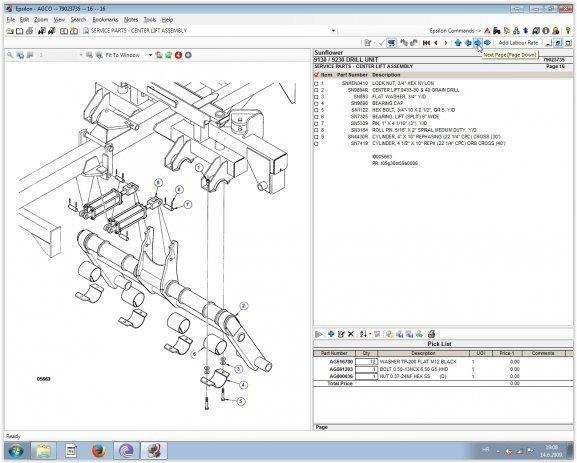
Task: Click the Part Number column header in Pick List
Action: click(334, 353)
